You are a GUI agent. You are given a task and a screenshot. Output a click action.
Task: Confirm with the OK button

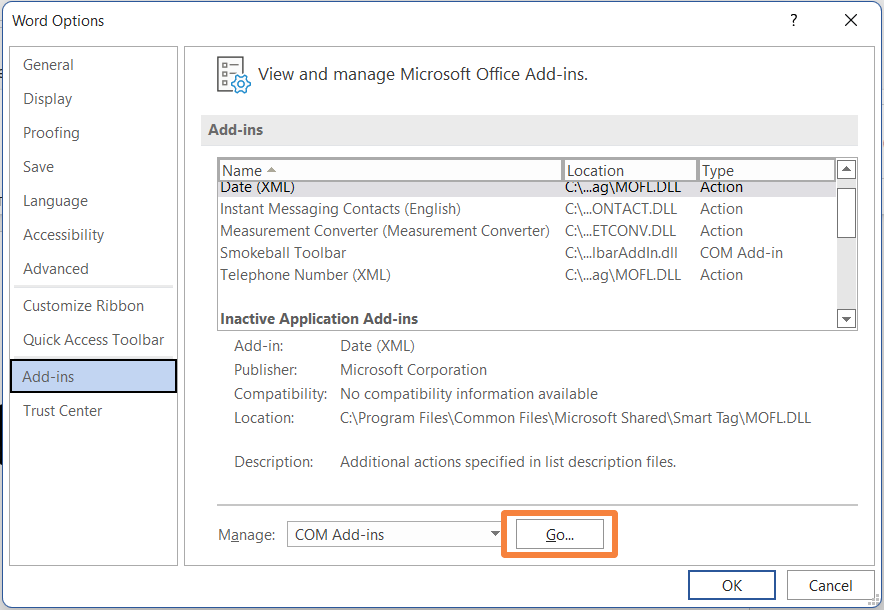(731, 585)
